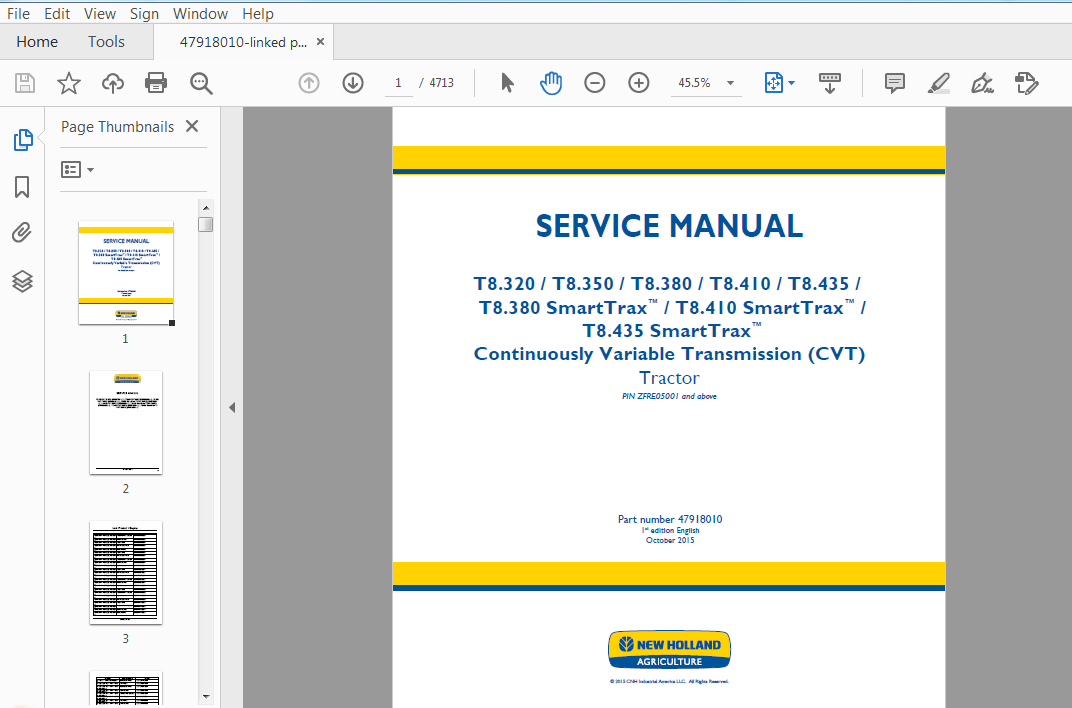Image resolution: width=1072 pixels, height=708 pixels.
Task: Switch to the Tools tab
Action: [x=106, y=42]
